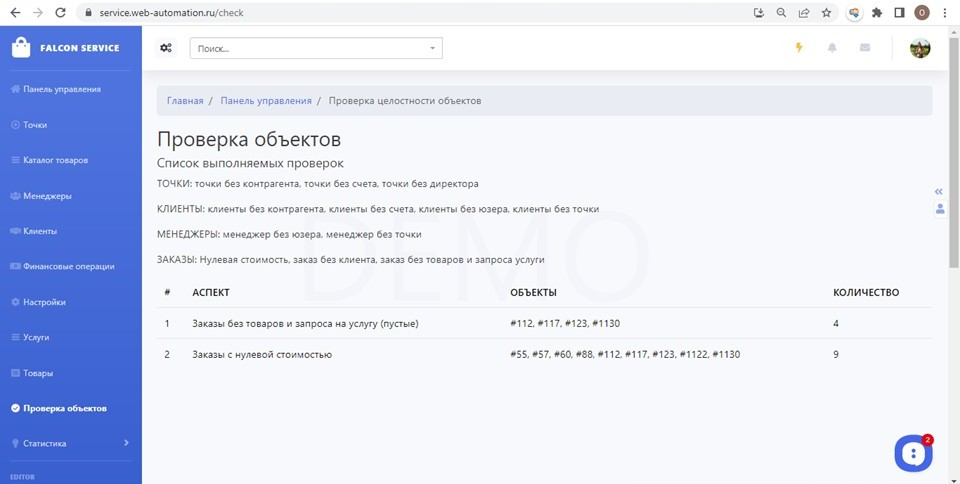
Task: Open the notifications bell icon
Action: tap(831, 48)
